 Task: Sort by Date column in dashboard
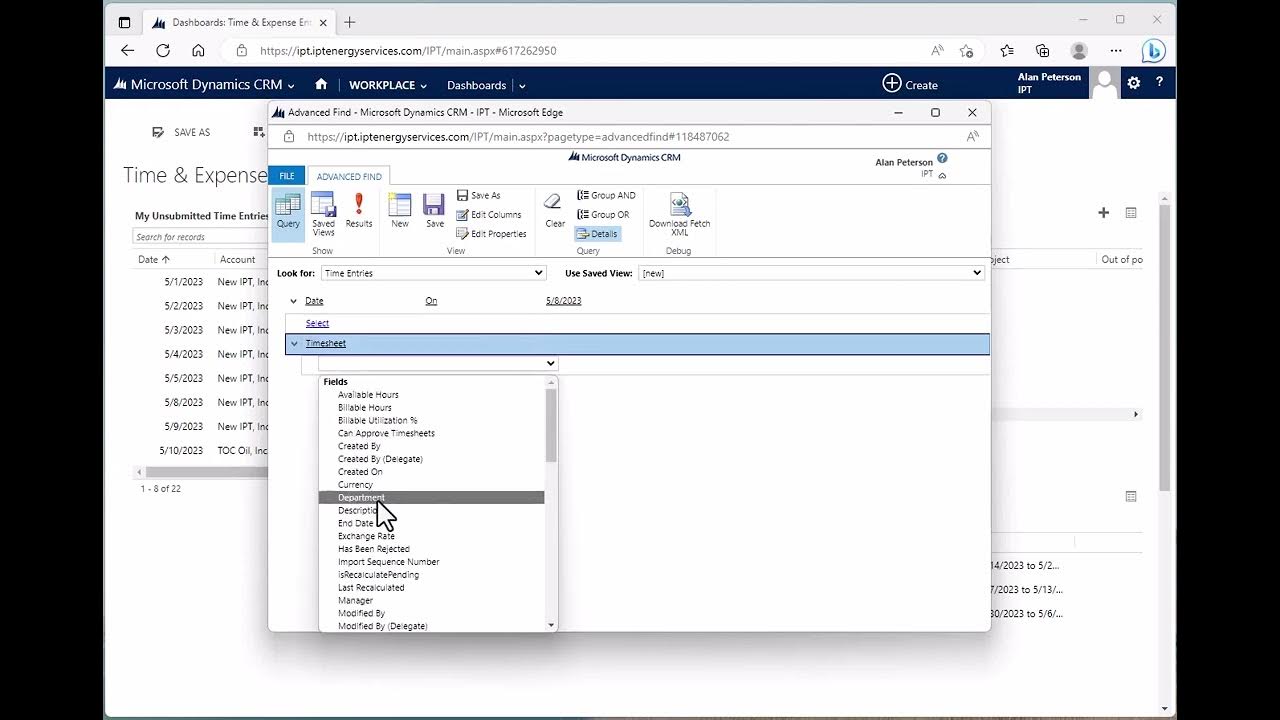point(154,259)
